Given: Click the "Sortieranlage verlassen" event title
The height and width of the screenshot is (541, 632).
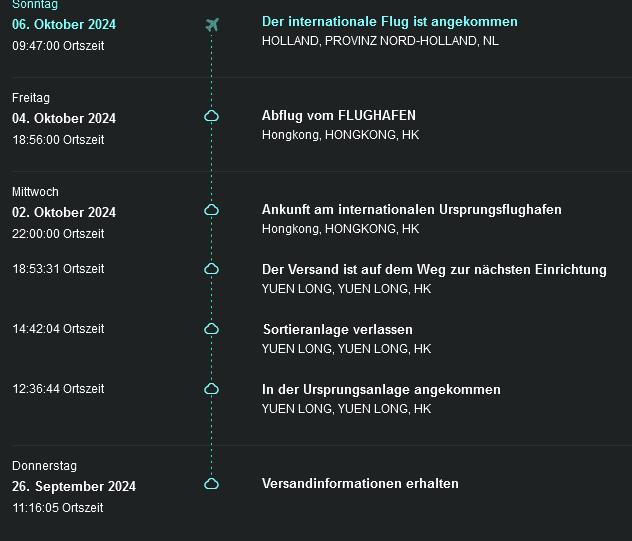Looking at the screenshot, I should point(337,329).
